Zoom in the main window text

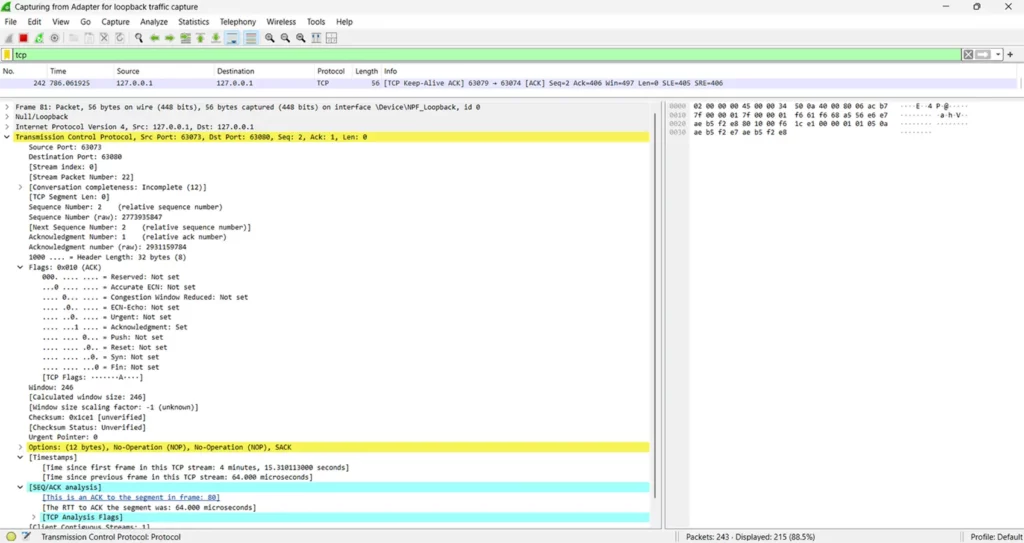click(270, 38)
